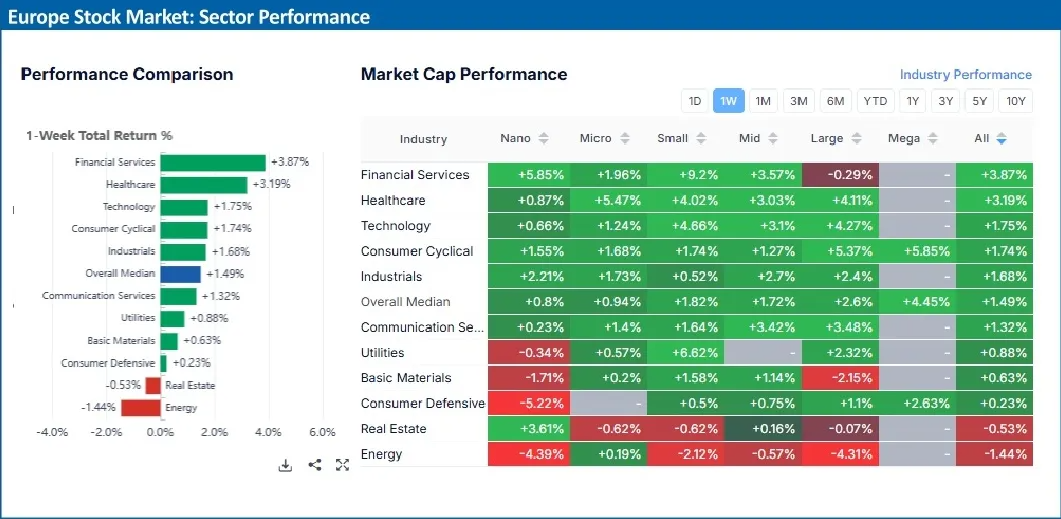Sort by Small column arrows
Image resolution: width=1061 pixels, height=519 pixels.
point(704,139)
